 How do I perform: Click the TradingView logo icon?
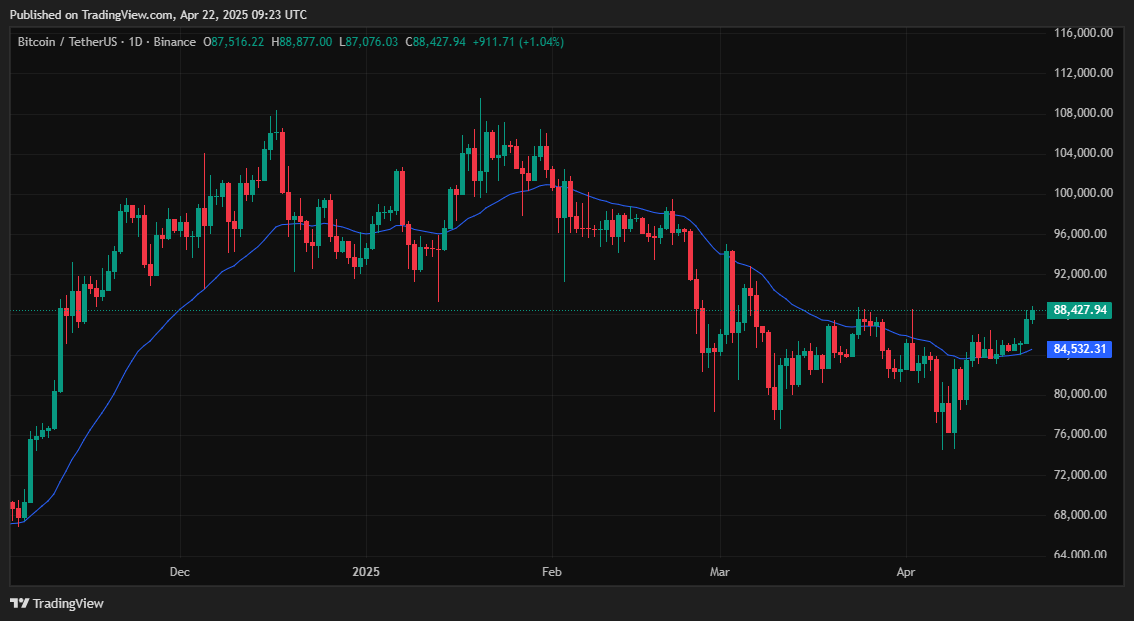pyautogui.click(x=20, y=604)
